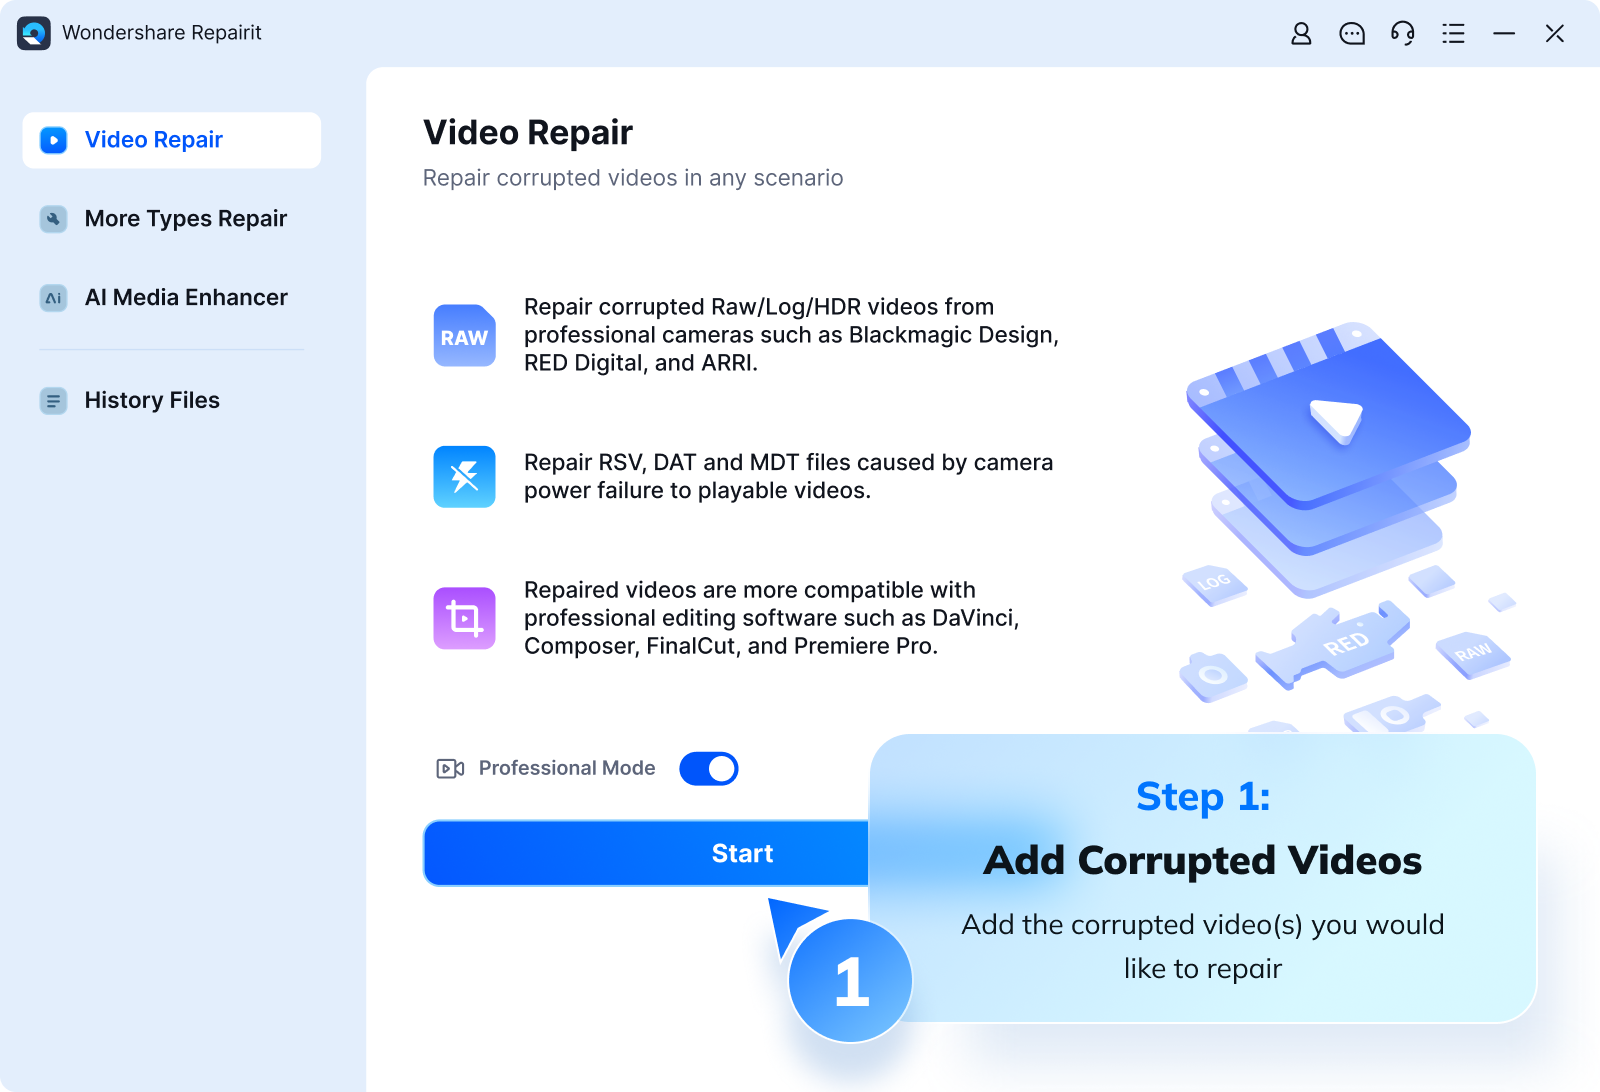The width and height of the screenshot is (1600, 1092).
Task: Toggle the Professional Mode switch off
Action: click(x=709, y=769)
